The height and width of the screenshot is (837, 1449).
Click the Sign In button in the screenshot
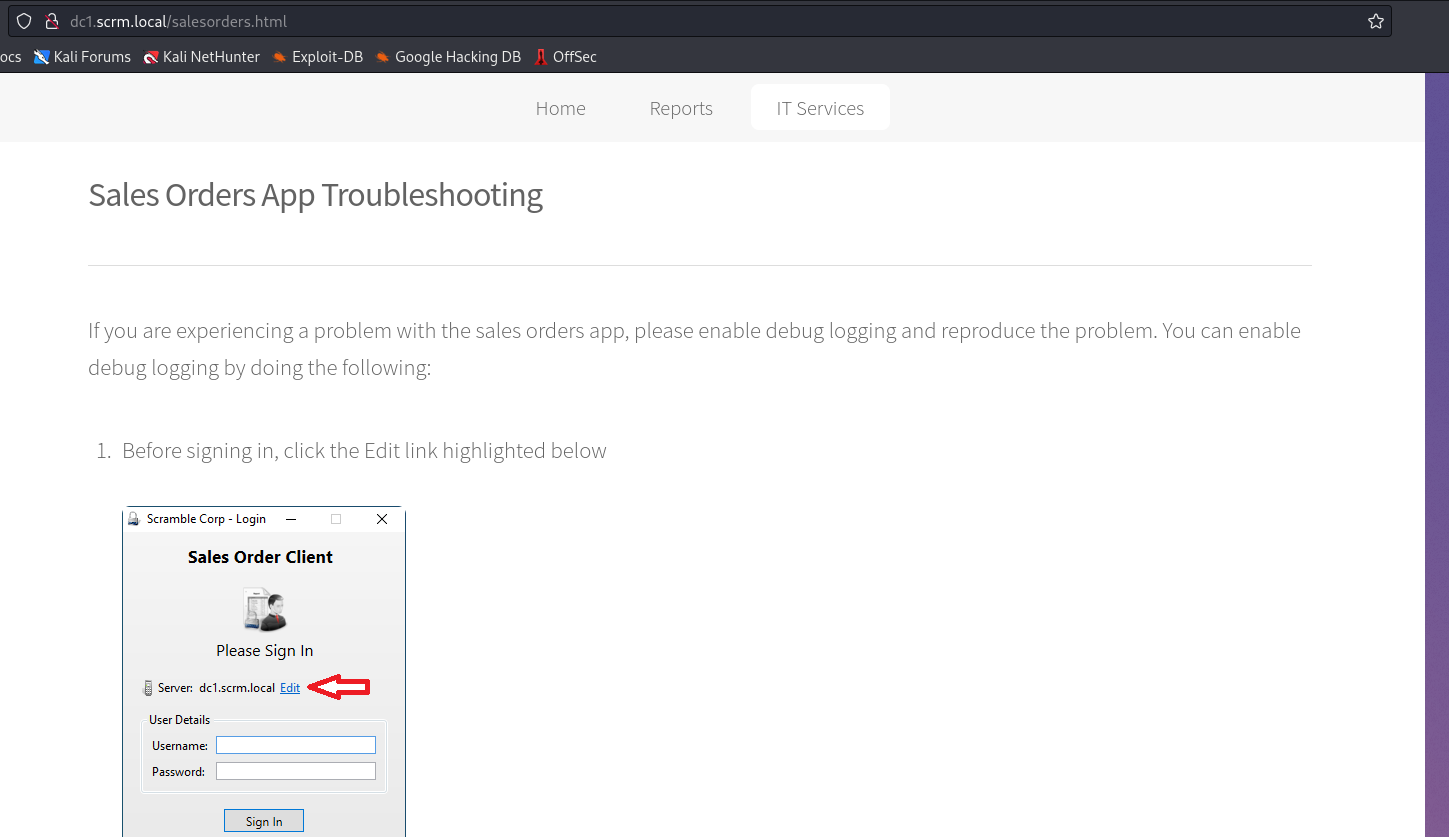(263, 820)
